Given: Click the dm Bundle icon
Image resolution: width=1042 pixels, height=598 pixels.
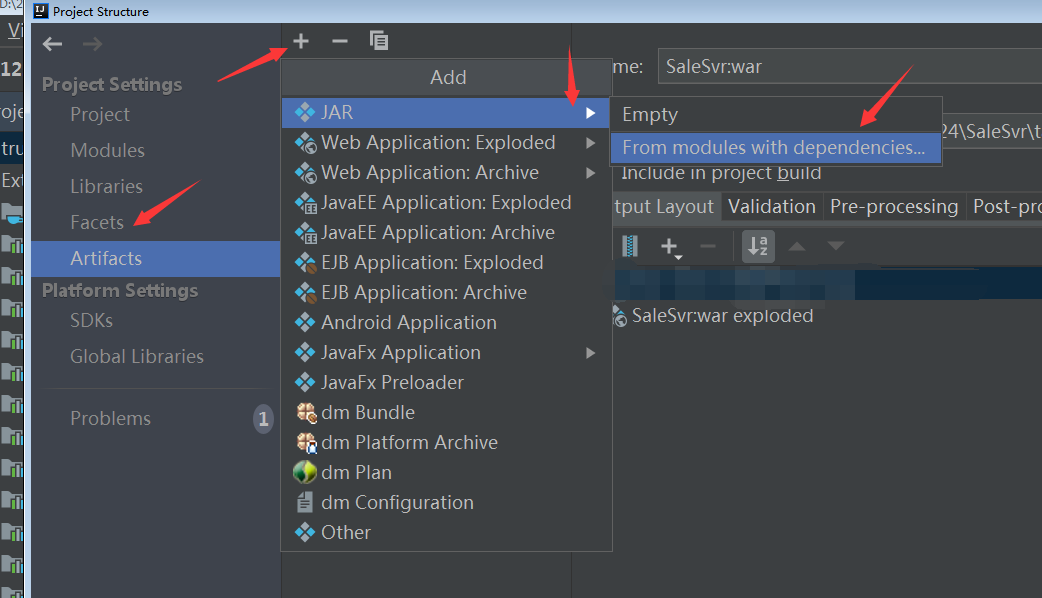Looking at the screenshot, I should [x=306, y=413].
